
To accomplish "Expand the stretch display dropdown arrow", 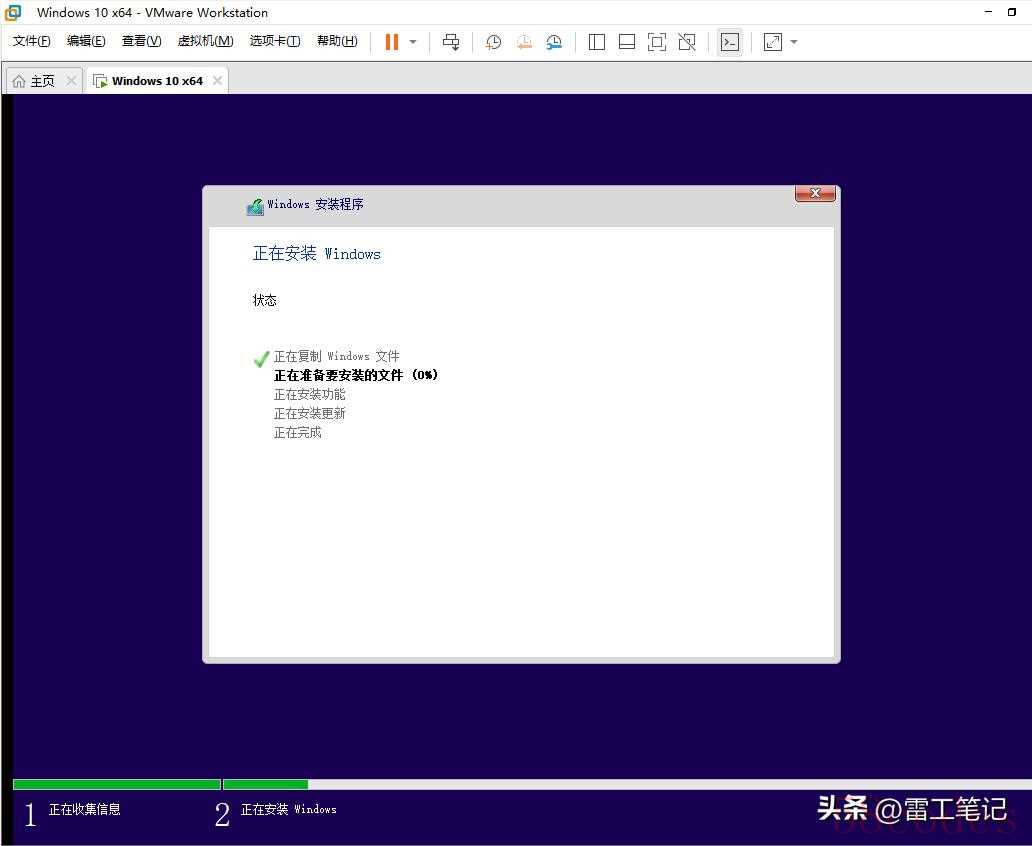I will click(x=794, y=42).
